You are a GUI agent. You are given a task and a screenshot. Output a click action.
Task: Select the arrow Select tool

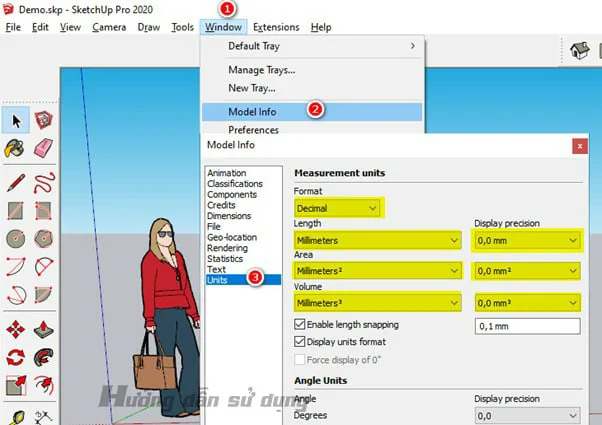(16, 121)
